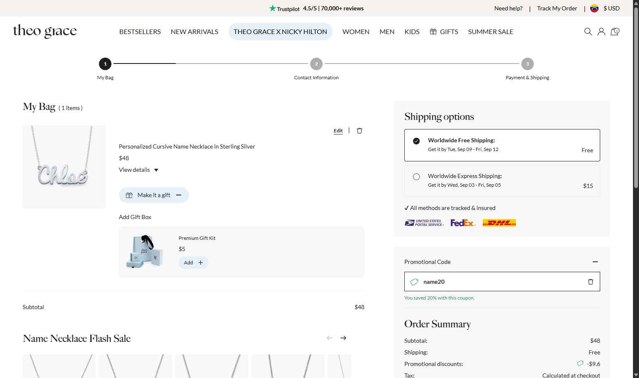Open the search magnifier icon
This screenshot has width=639, height=378.
[588, 31]
